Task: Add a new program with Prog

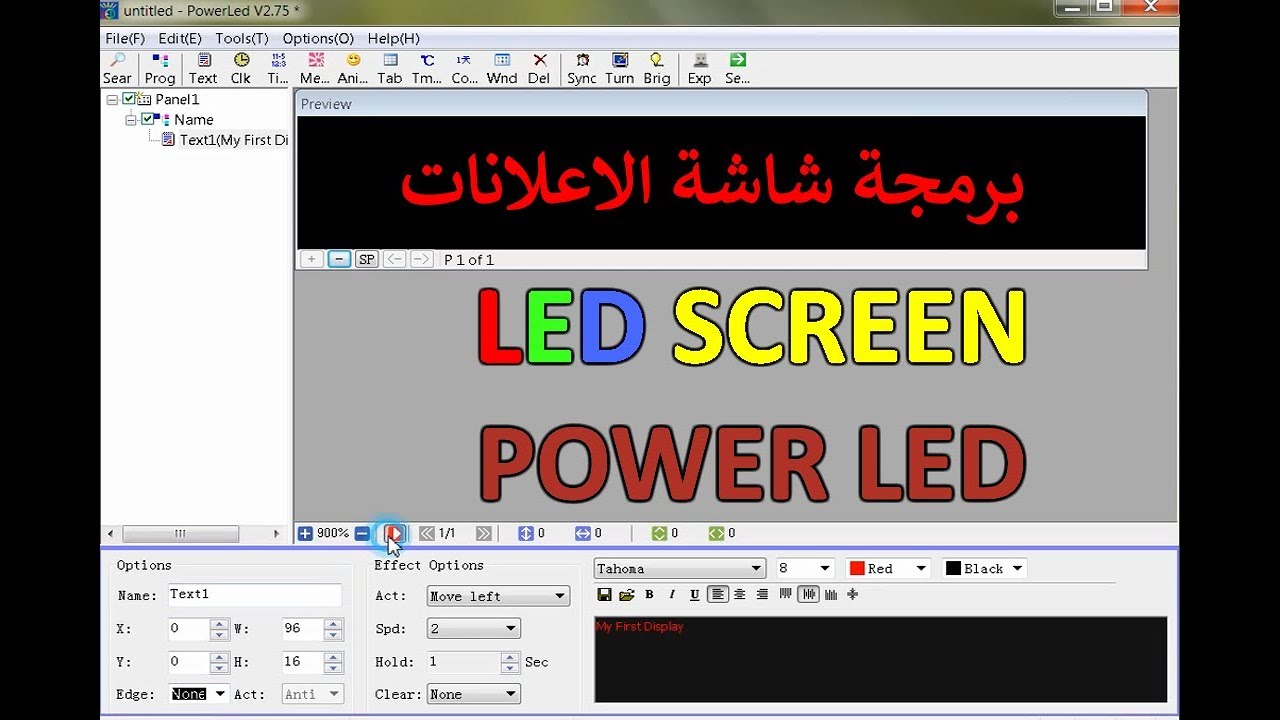Action: pyautogui.click(x=160, y=69)
